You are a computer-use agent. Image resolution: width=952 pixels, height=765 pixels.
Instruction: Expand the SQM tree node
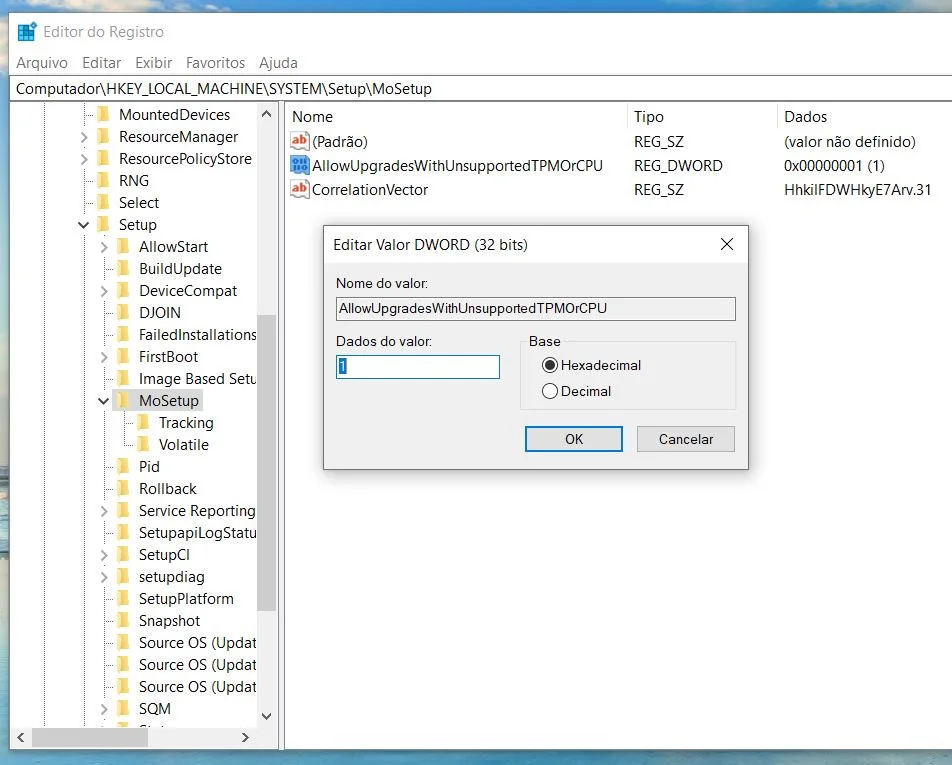click(x=104, y=709)
